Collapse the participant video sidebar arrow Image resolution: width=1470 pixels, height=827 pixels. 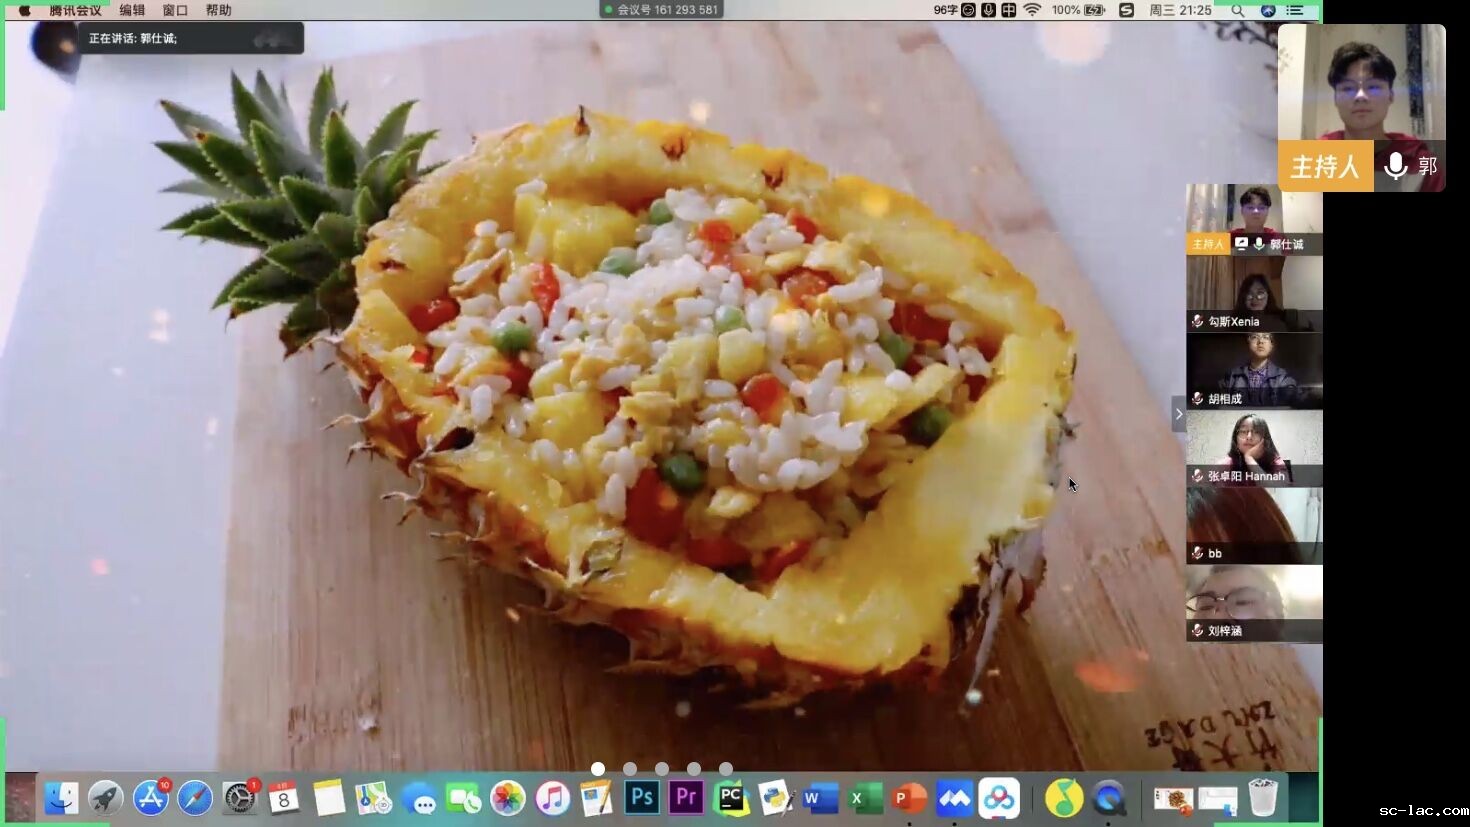1179,414
